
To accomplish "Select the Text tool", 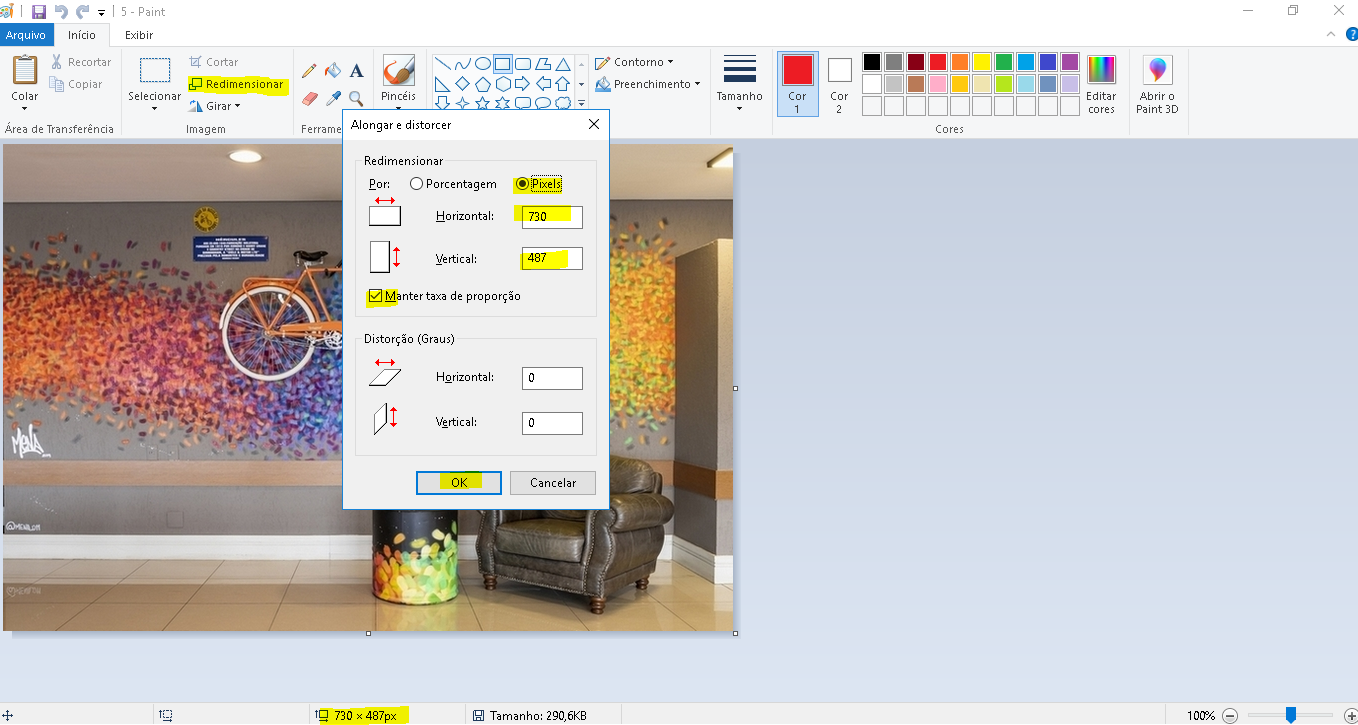I will tap(356, 70).
